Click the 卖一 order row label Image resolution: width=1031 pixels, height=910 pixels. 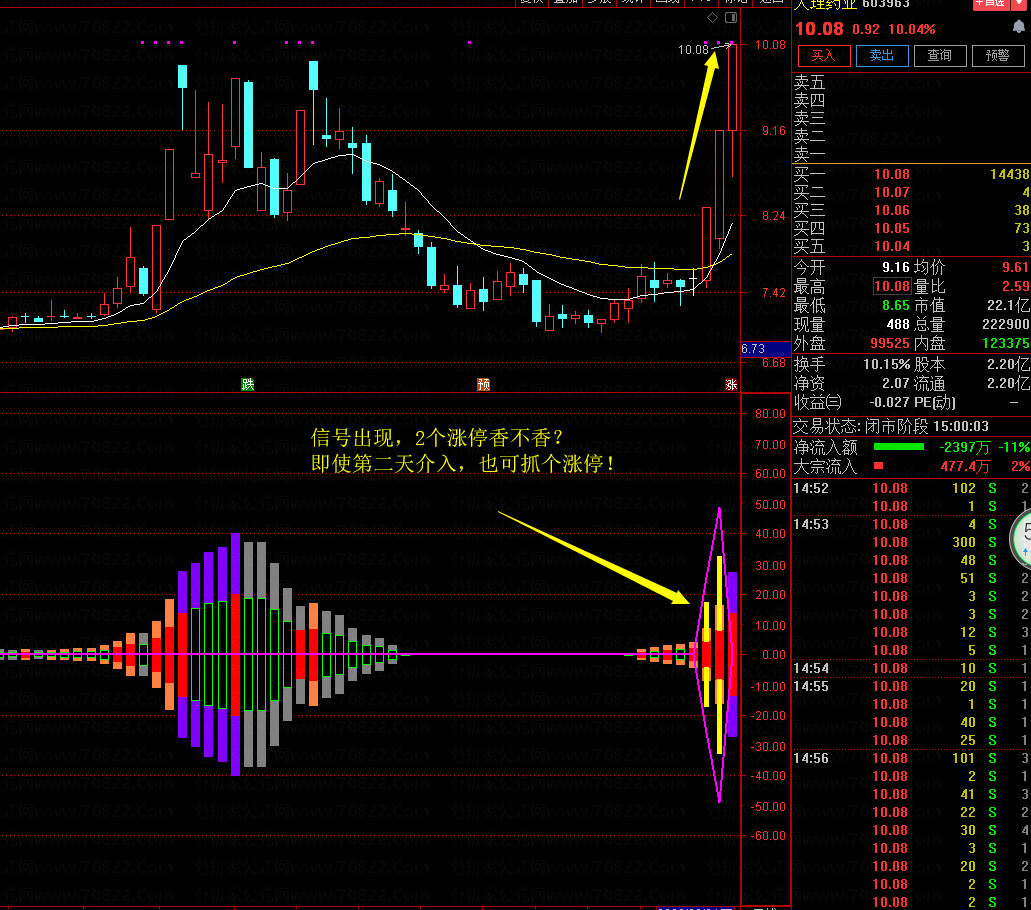[809, 155]
